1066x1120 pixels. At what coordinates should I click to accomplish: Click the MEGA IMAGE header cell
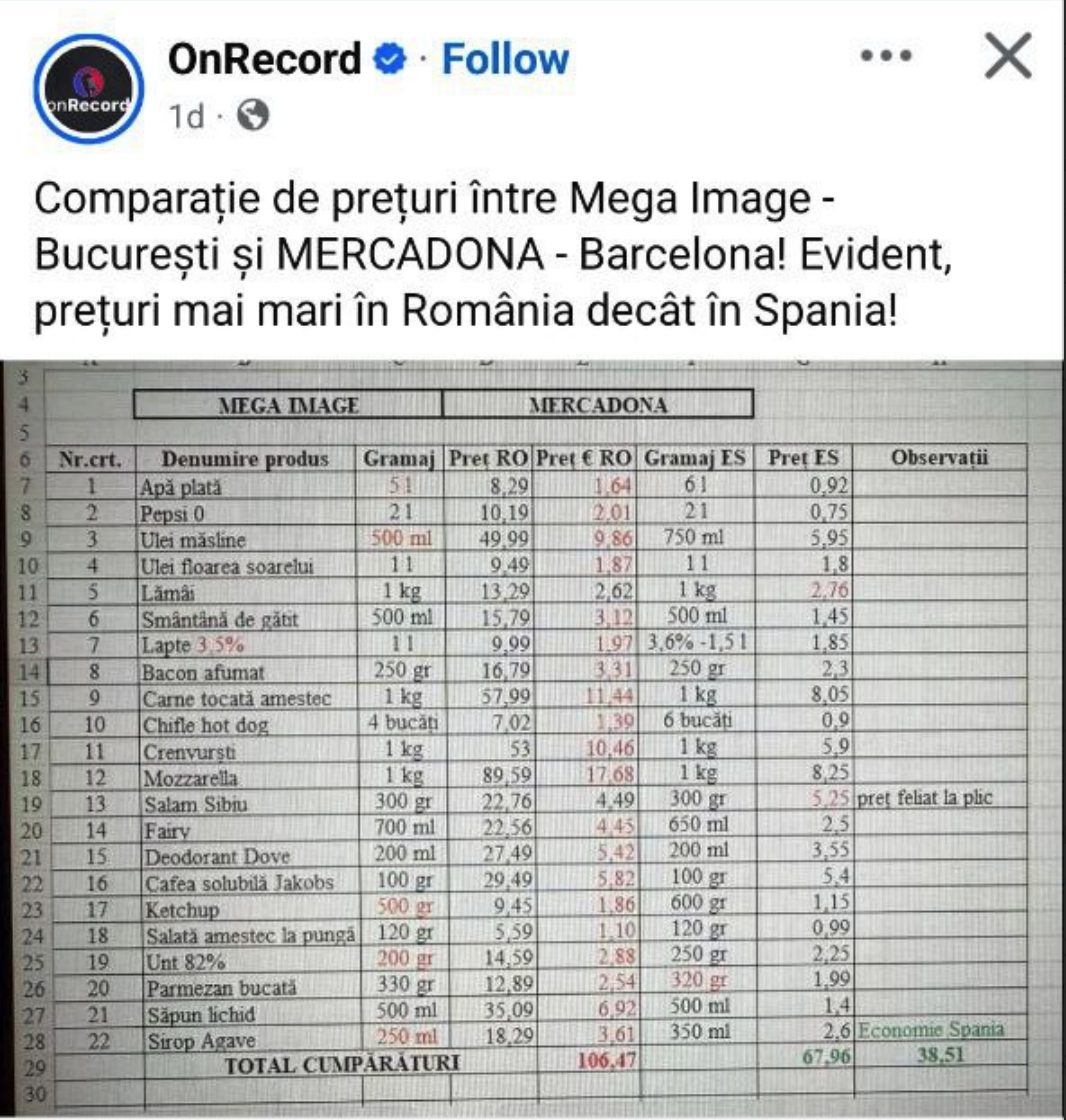[x=288, y=405]
